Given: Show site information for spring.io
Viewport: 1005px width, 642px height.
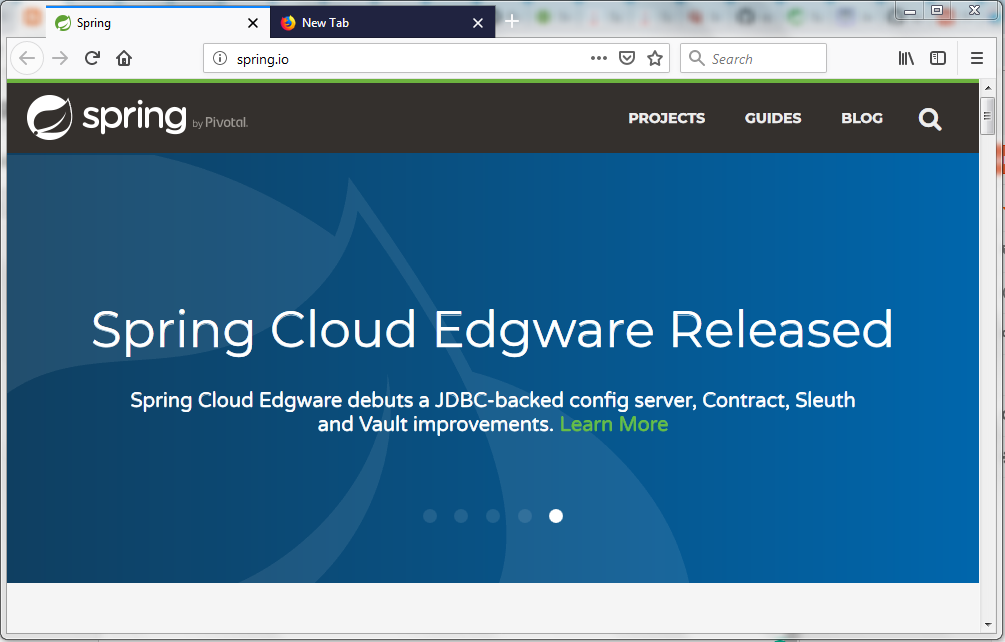Looking at the screenshot, I should tap(220, 58).
